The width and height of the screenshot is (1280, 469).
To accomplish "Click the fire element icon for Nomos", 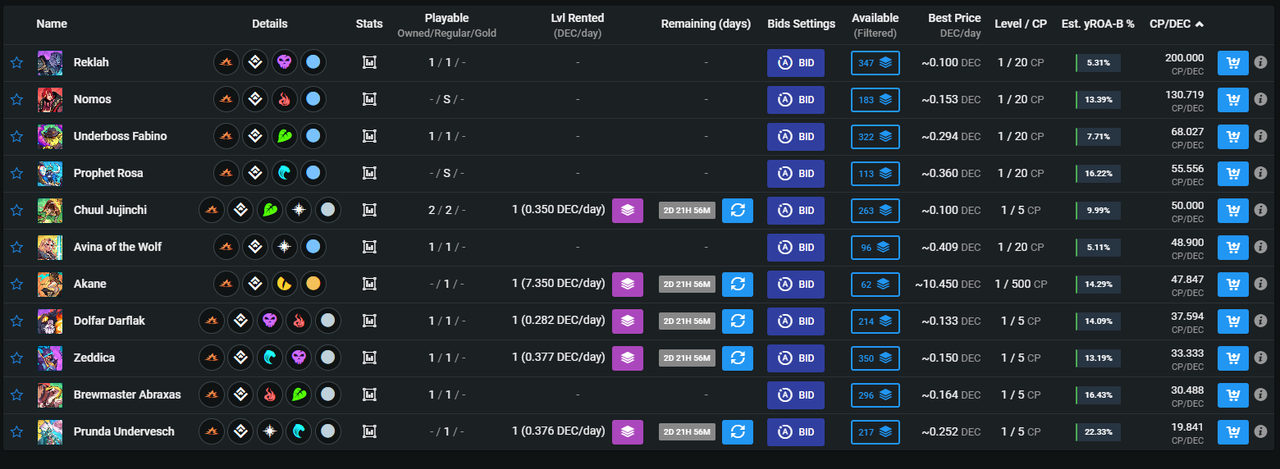I will pyautogui.click(x=285, y=100).
